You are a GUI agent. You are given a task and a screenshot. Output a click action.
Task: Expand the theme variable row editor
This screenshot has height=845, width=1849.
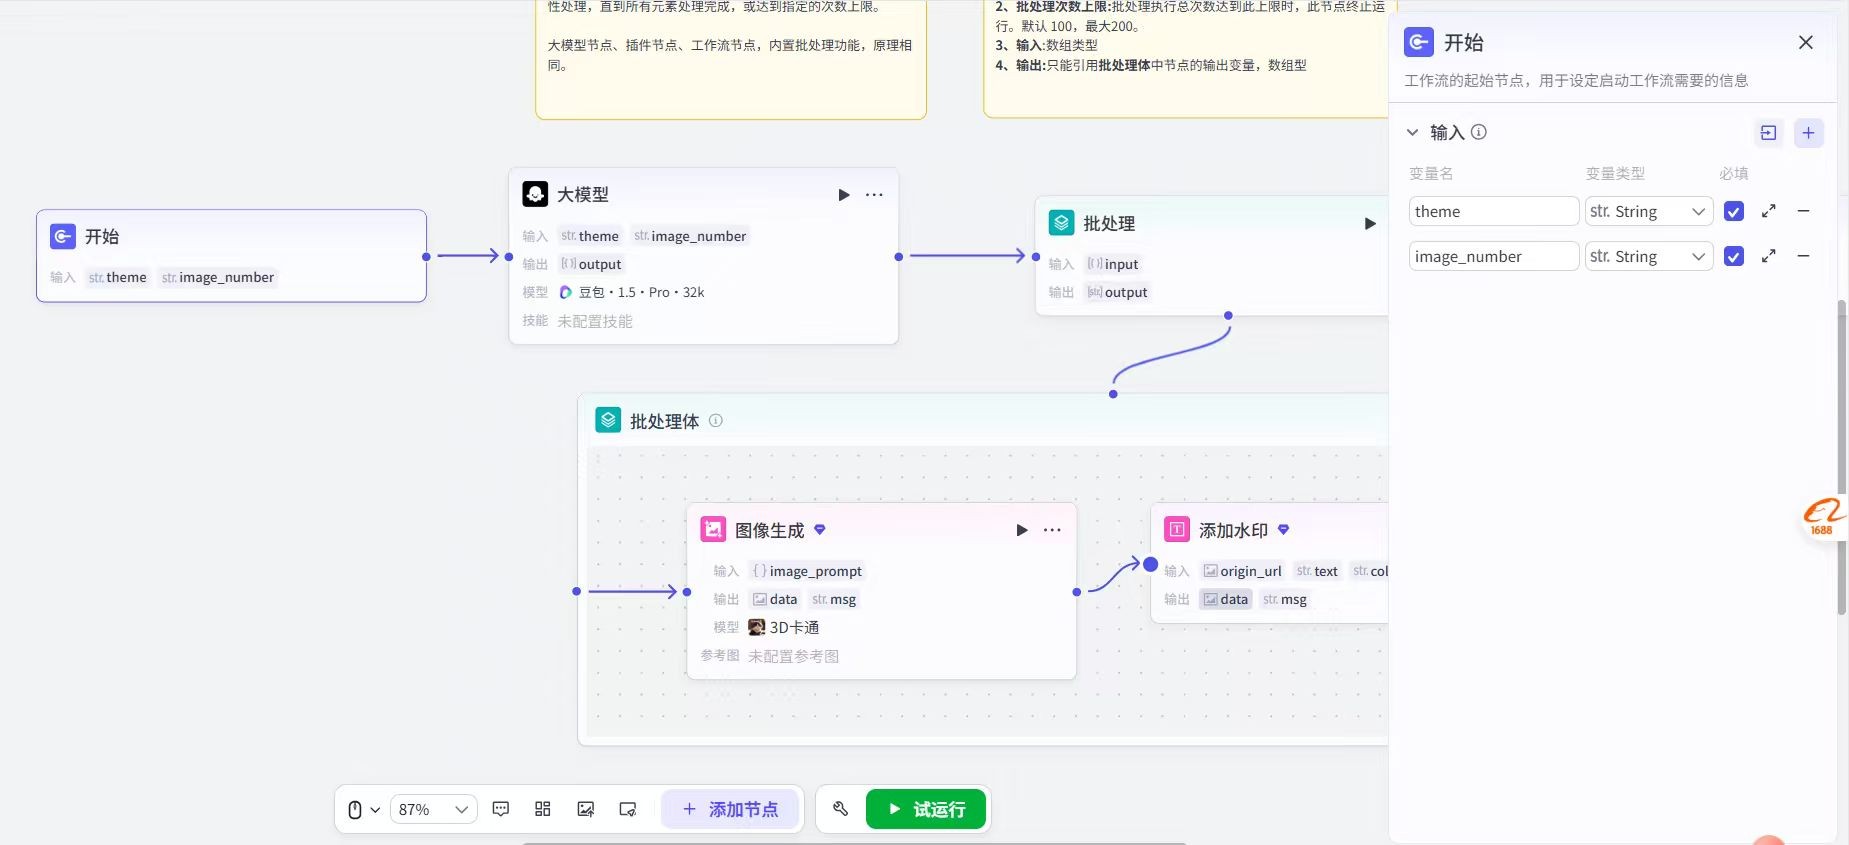pos(1768,211)
